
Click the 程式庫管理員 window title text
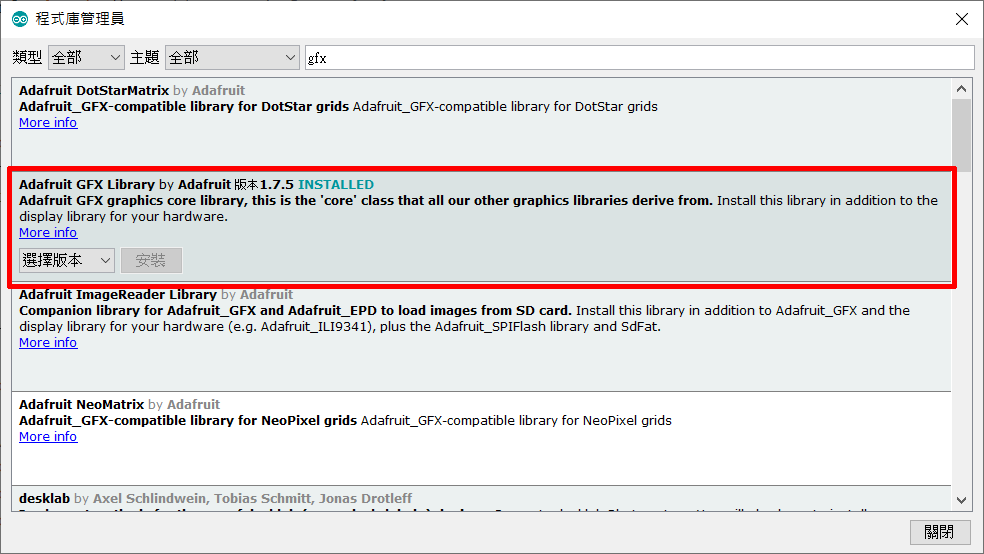click(x=79, y=19)
